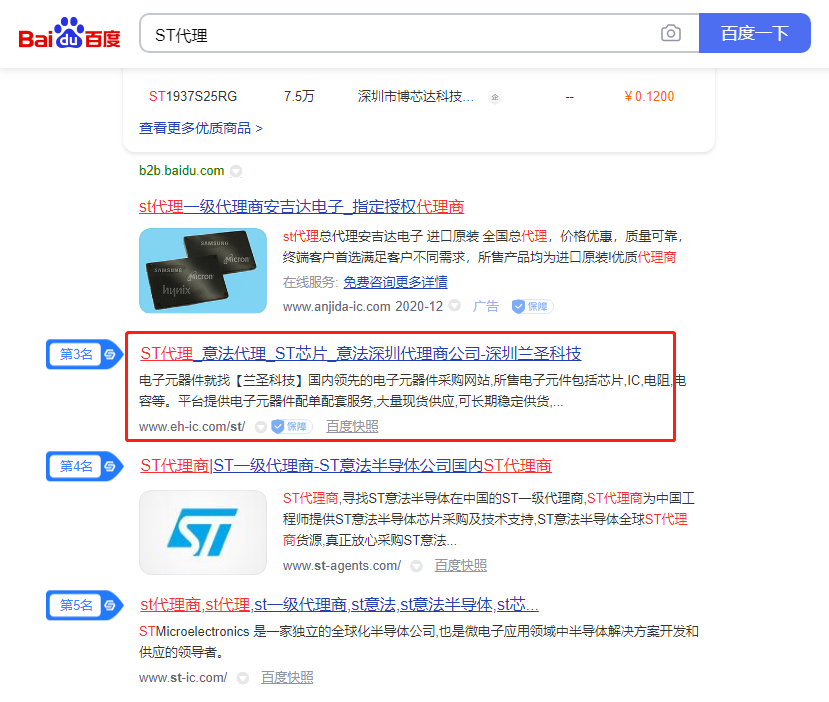Expand the dropdown arrow beside www.st-ic.com/
Image resolution: width=829 pixels, height=702 pixels.
pyautogui.click(x=243, y=678)
